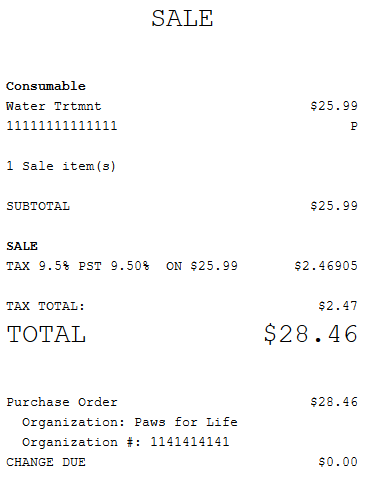Click the '1 Sale item(s)' line
Viewport: 368px width, 478px height.
61,166
